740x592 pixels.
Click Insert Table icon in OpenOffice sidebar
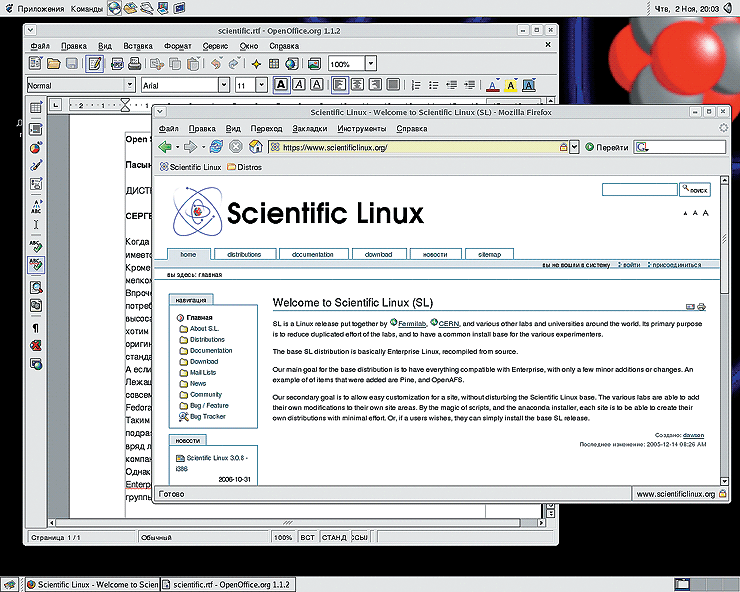(x=36, y=108)
